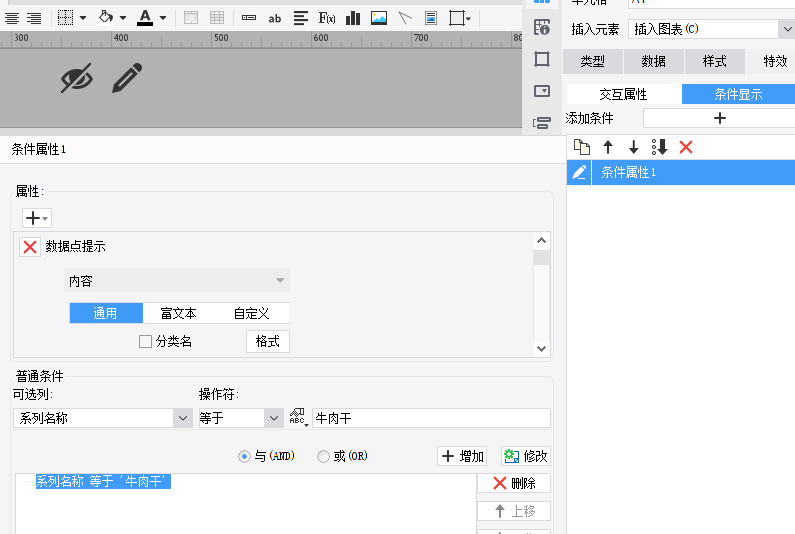Click the insert chart bar icon
Viewport: 795px width, 534px height.
pos(353,19)
